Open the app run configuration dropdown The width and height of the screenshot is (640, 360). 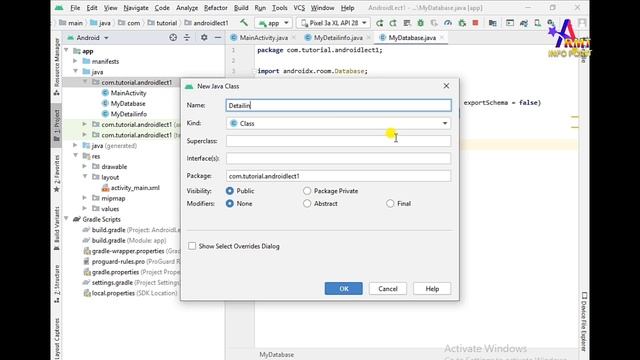(x=273, y=23)
